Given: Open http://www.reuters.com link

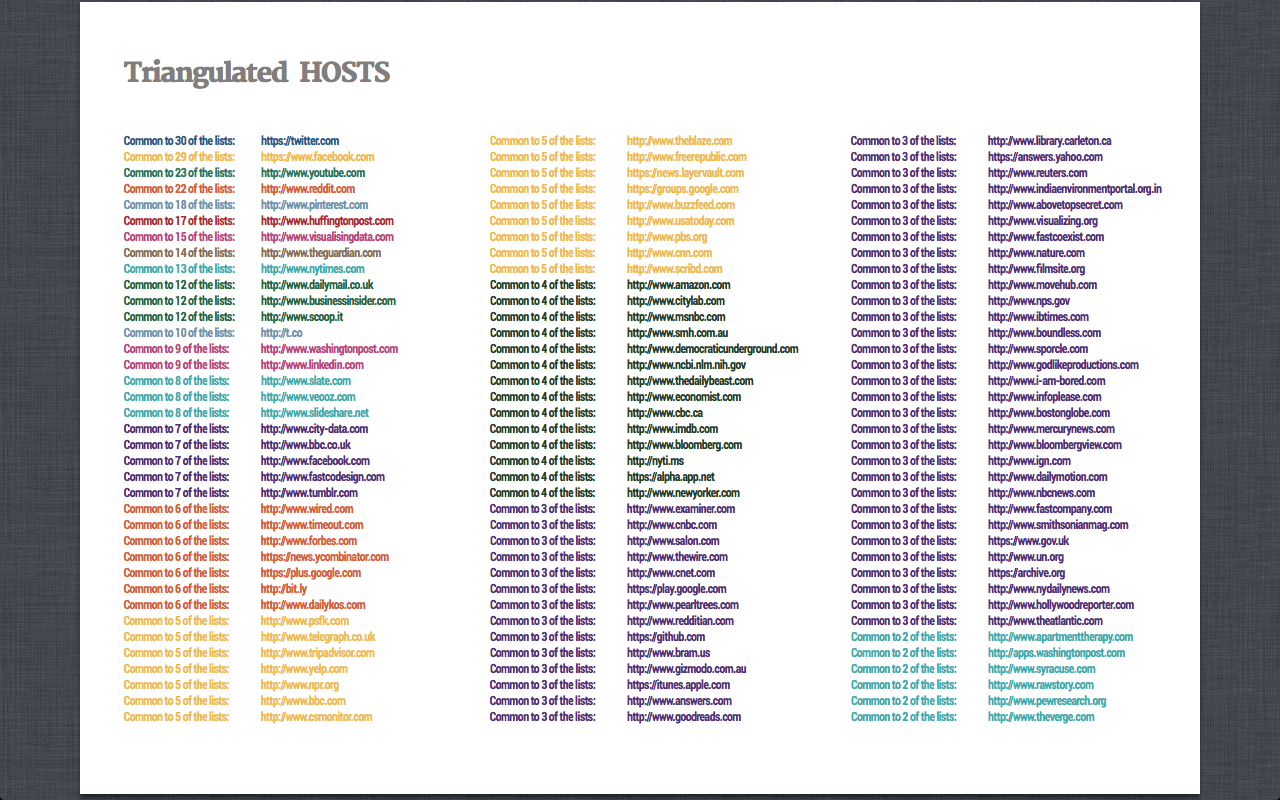Looking at the screenshot, I should pos(1038,173).
